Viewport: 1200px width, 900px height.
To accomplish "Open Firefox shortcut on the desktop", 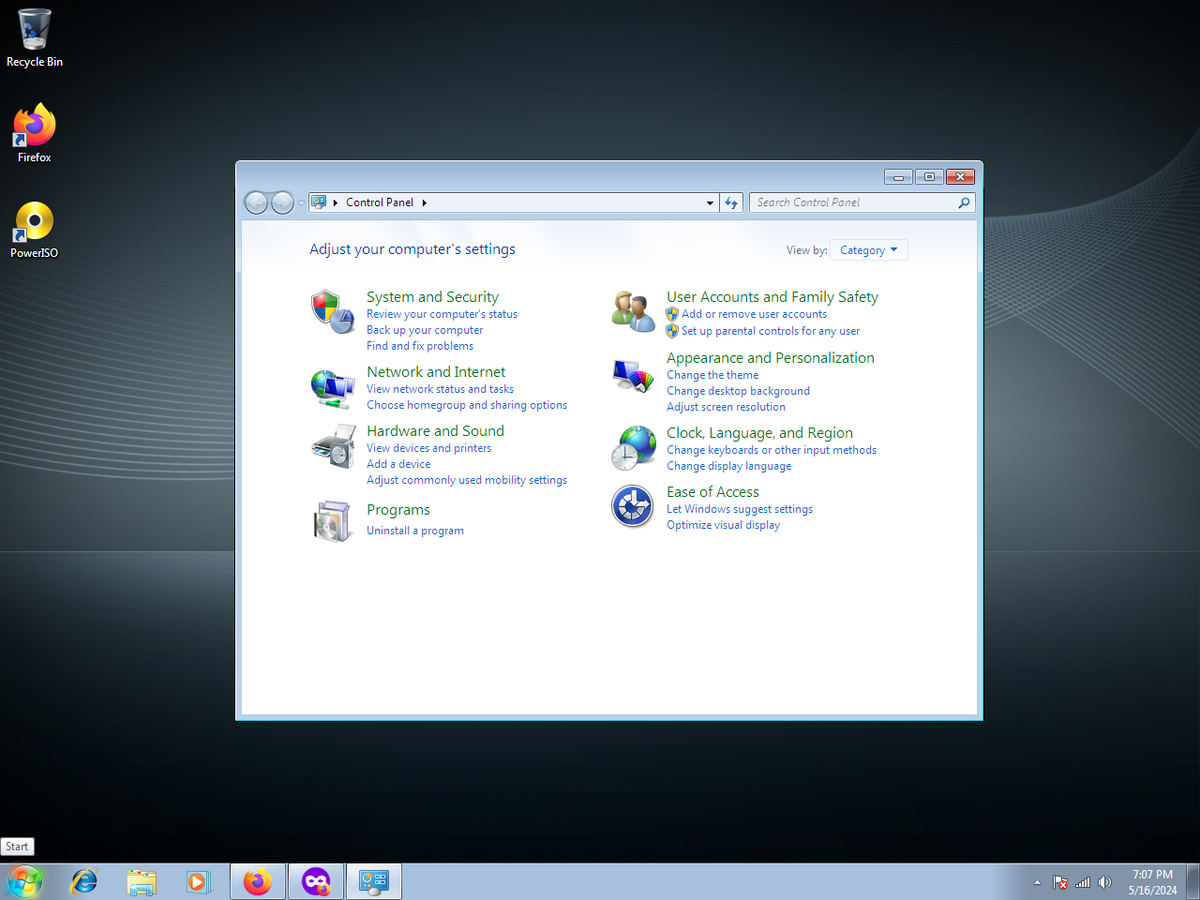I will pyautogui.click(x=34, y=133).
